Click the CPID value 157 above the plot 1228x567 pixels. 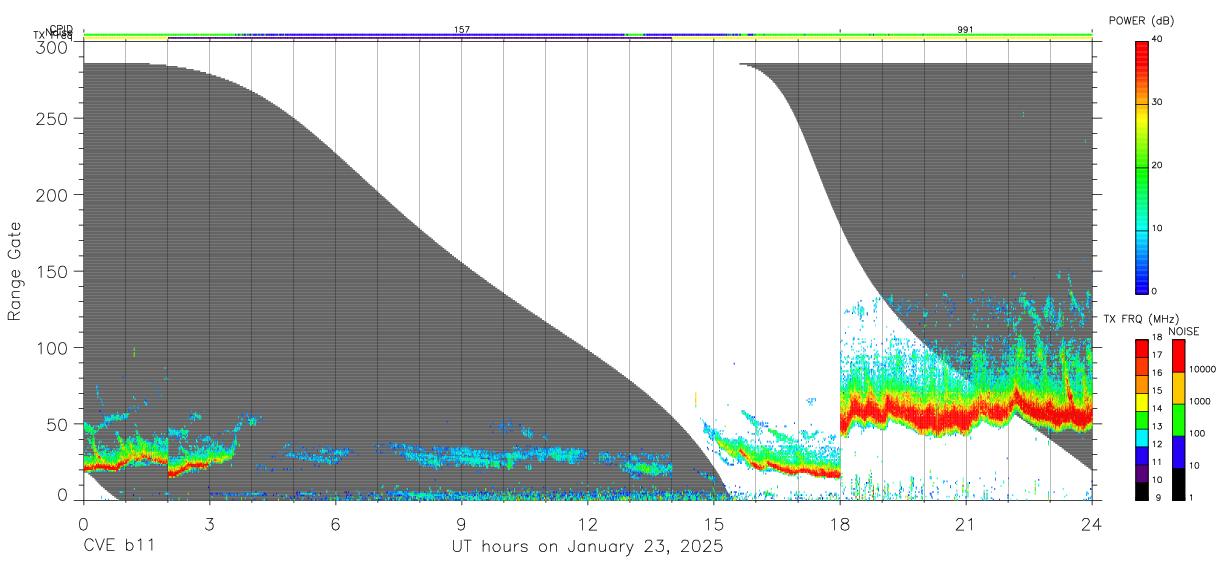pos(462,30)
